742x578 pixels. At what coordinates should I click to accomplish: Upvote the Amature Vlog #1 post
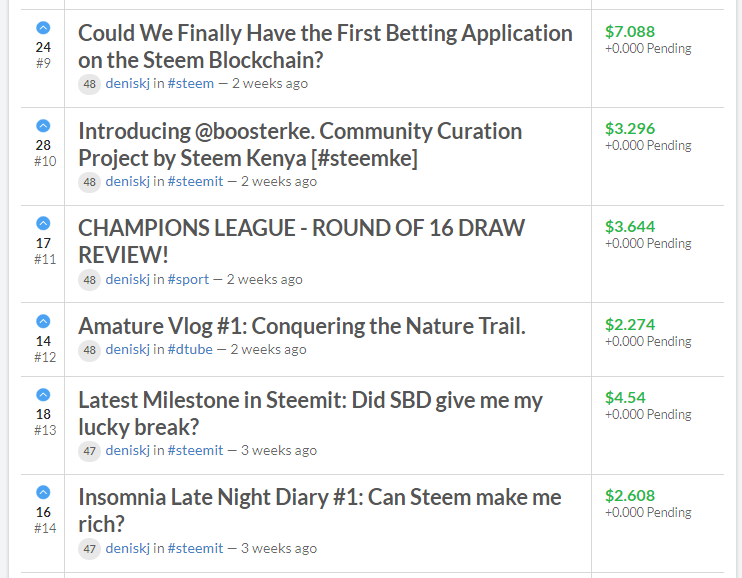click(x=43, y=322)
